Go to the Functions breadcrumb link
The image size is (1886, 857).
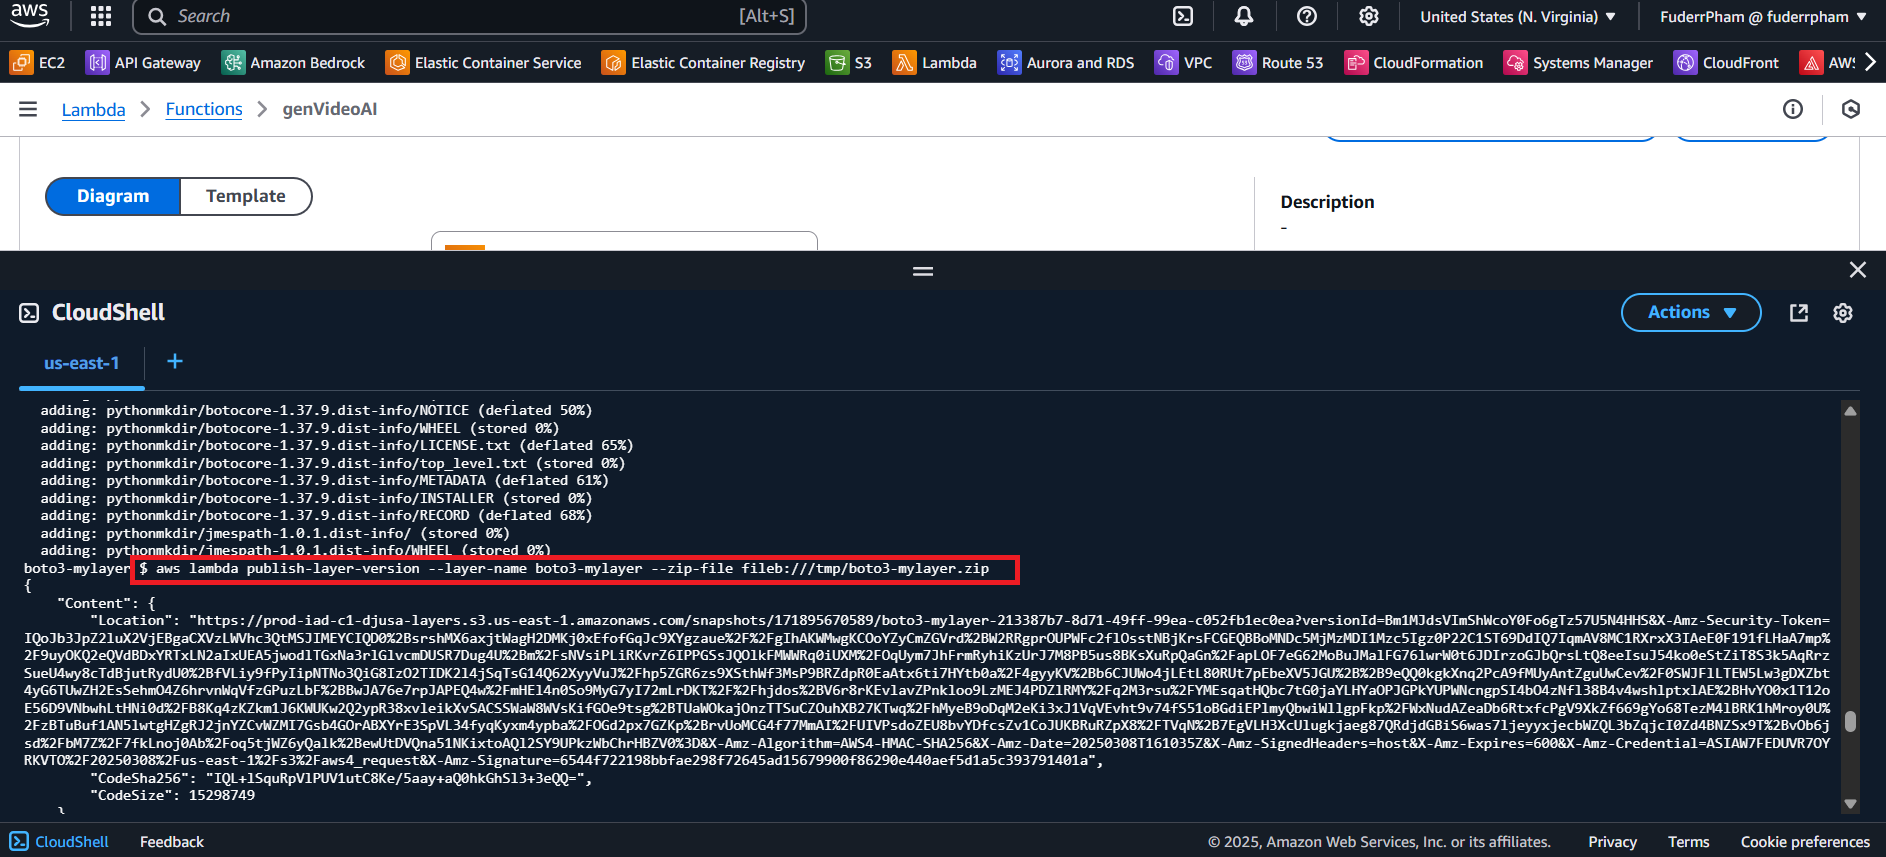[204, 109]
